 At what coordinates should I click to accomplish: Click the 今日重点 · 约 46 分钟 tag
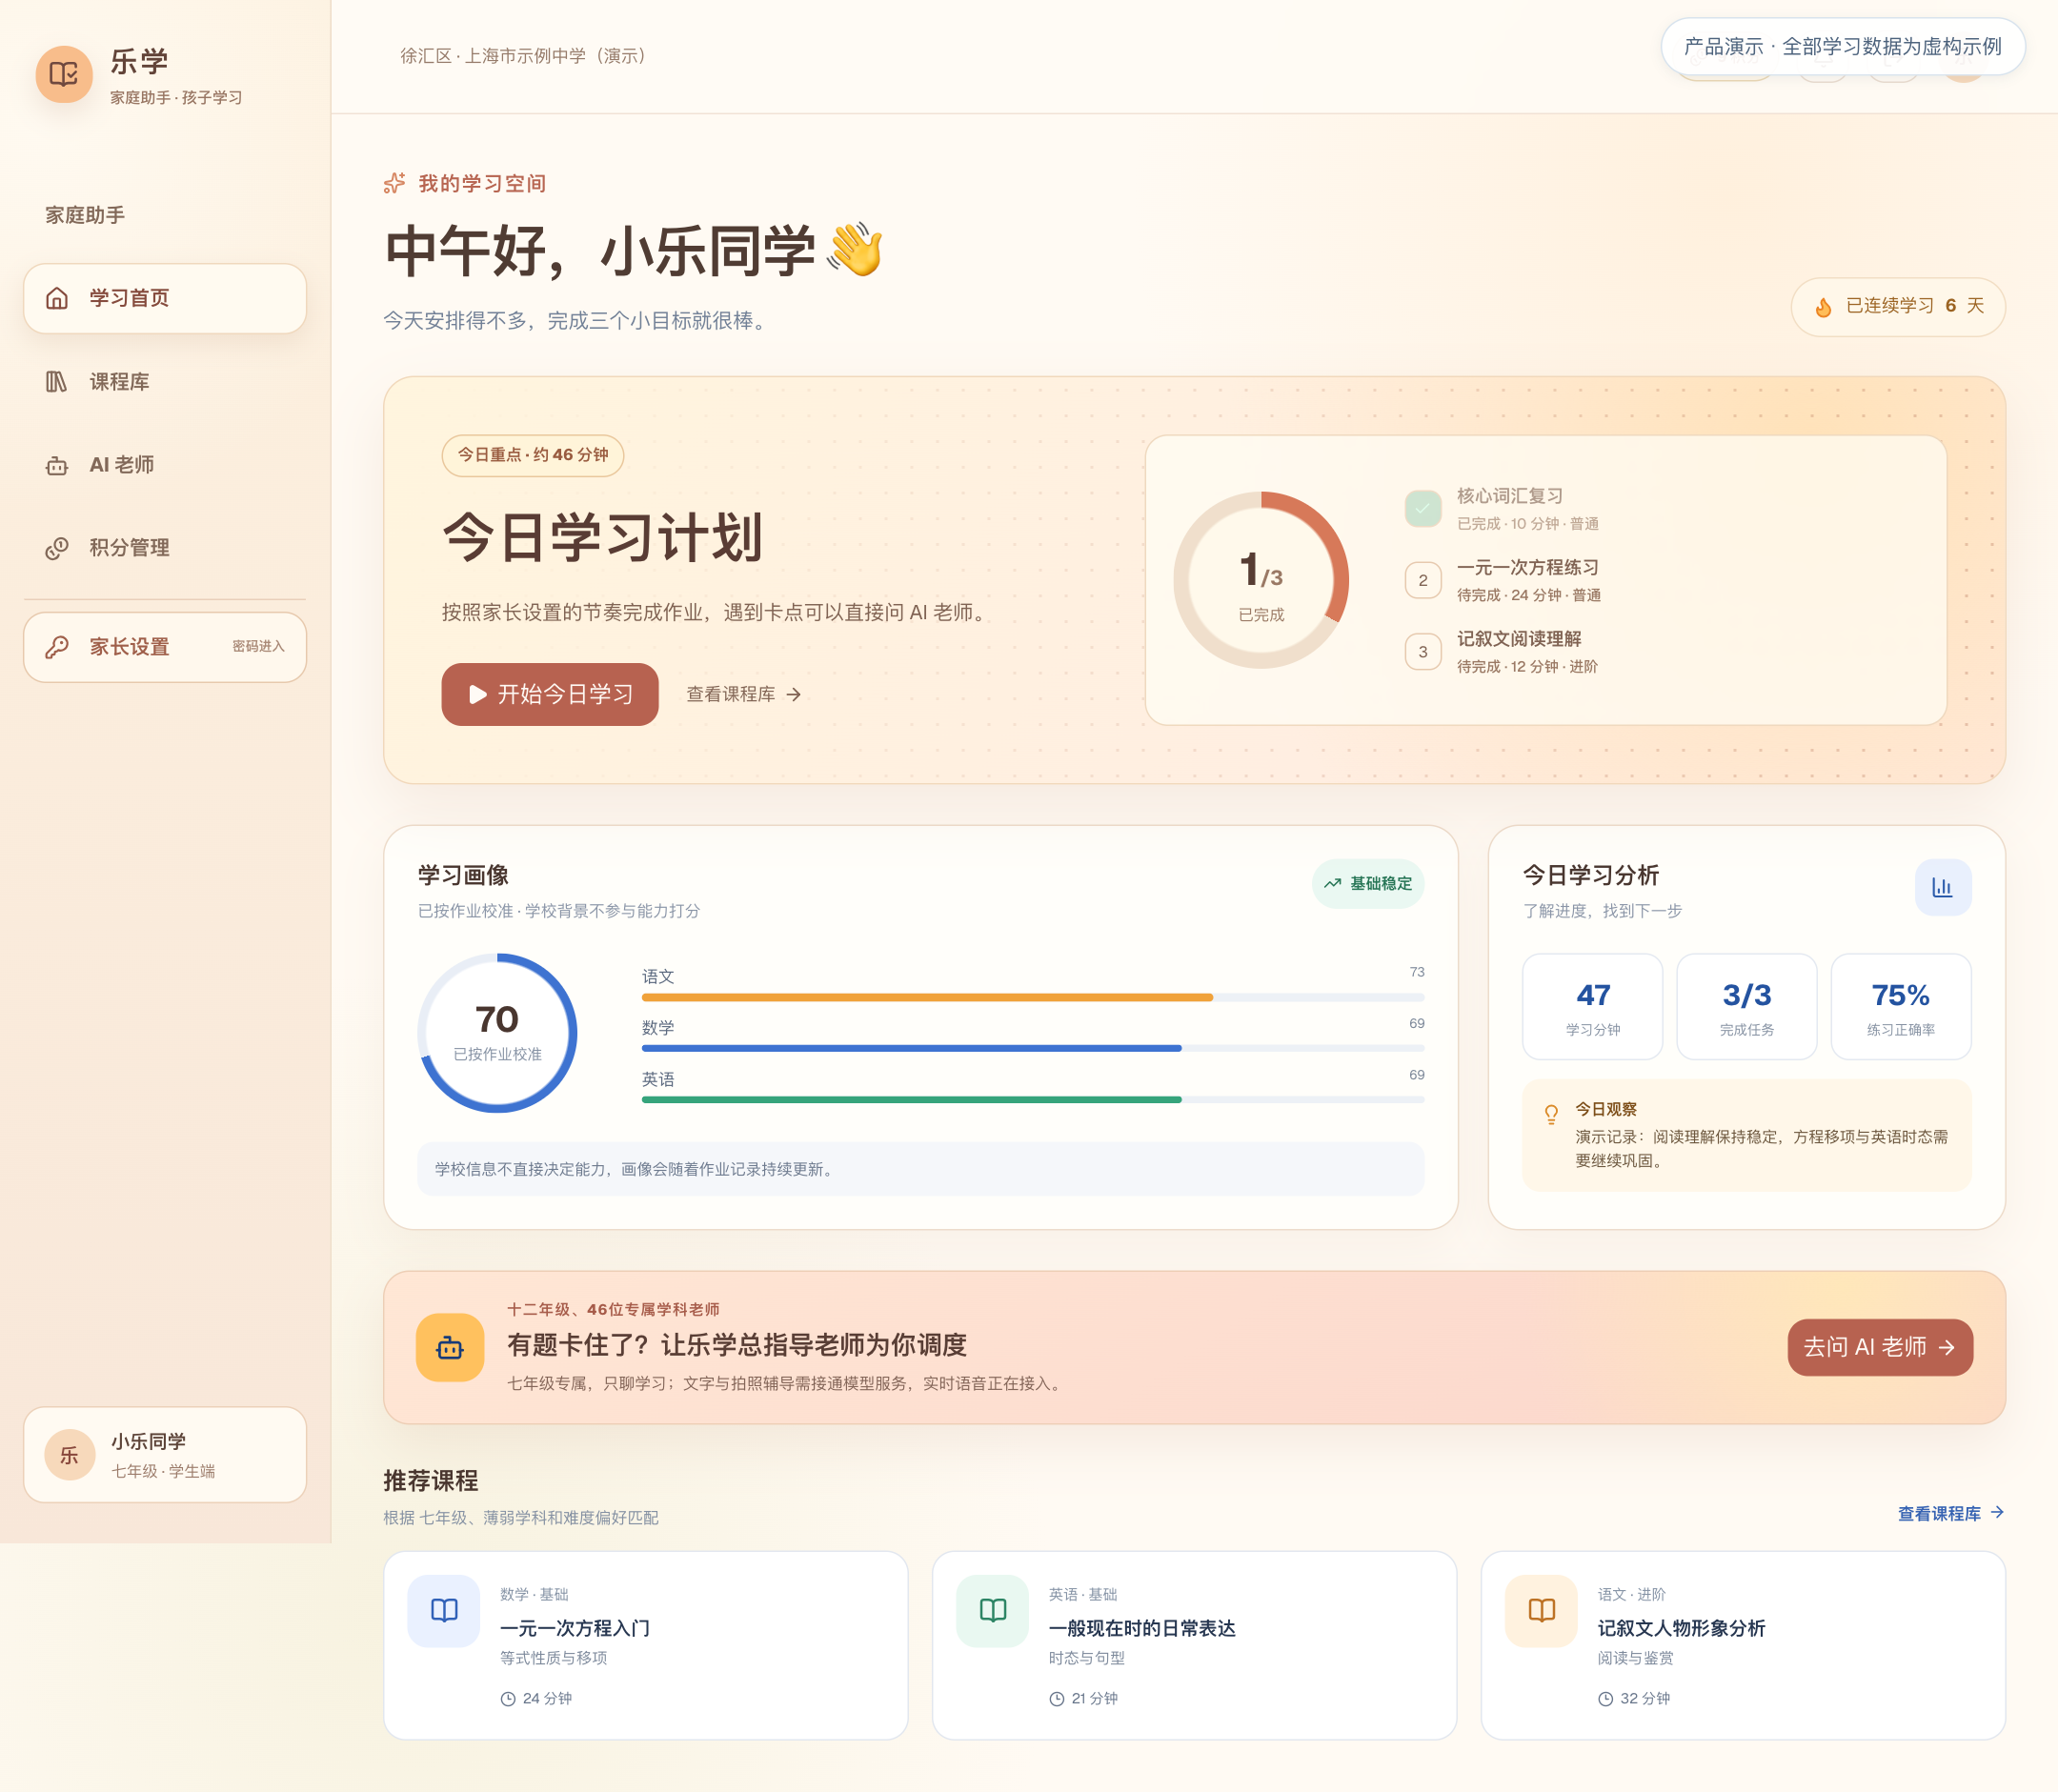pyautogui.click(x=533, y=455)
